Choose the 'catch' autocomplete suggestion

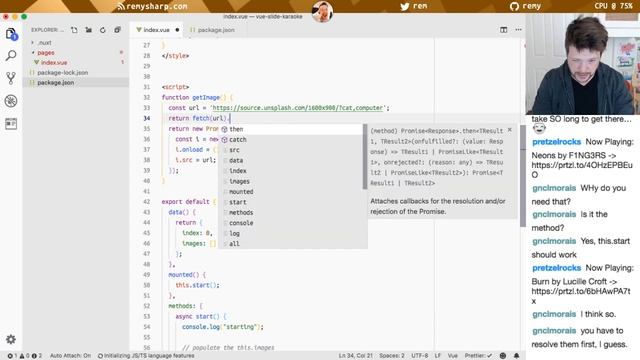click(291, 140)
